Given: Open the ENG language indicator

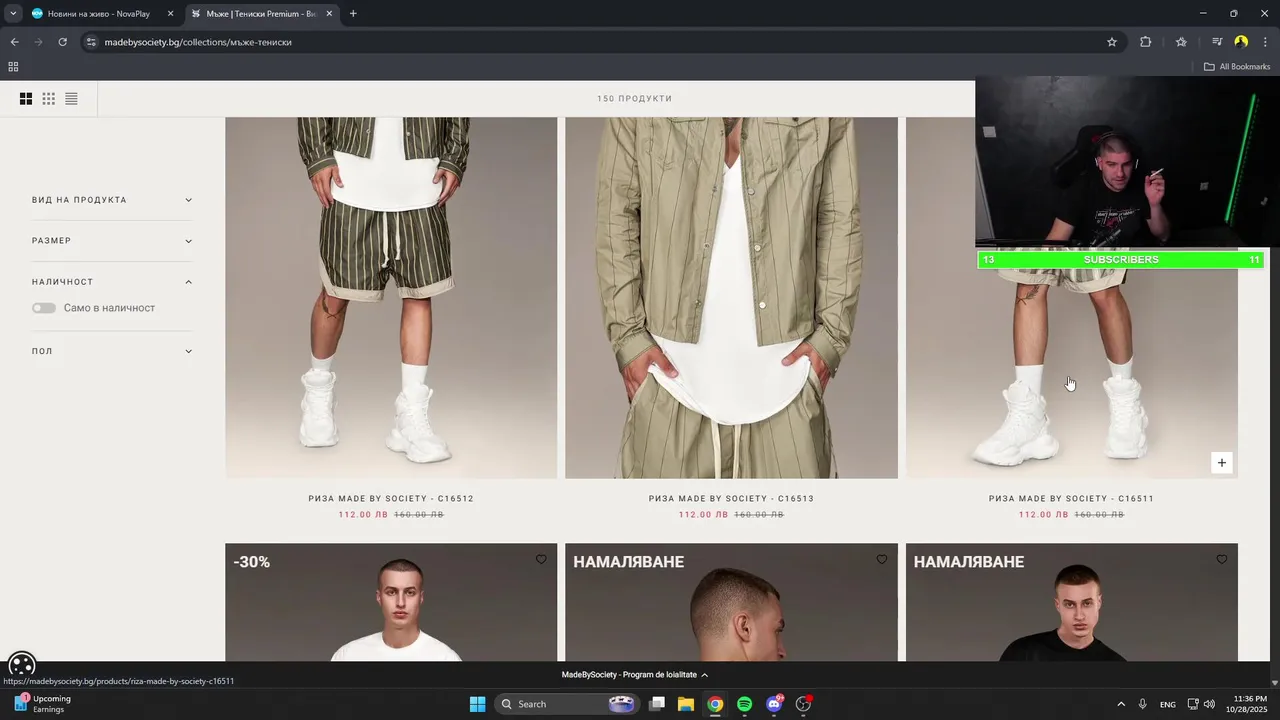Looking at the screenshot, I should click(x=1167, y=704).
